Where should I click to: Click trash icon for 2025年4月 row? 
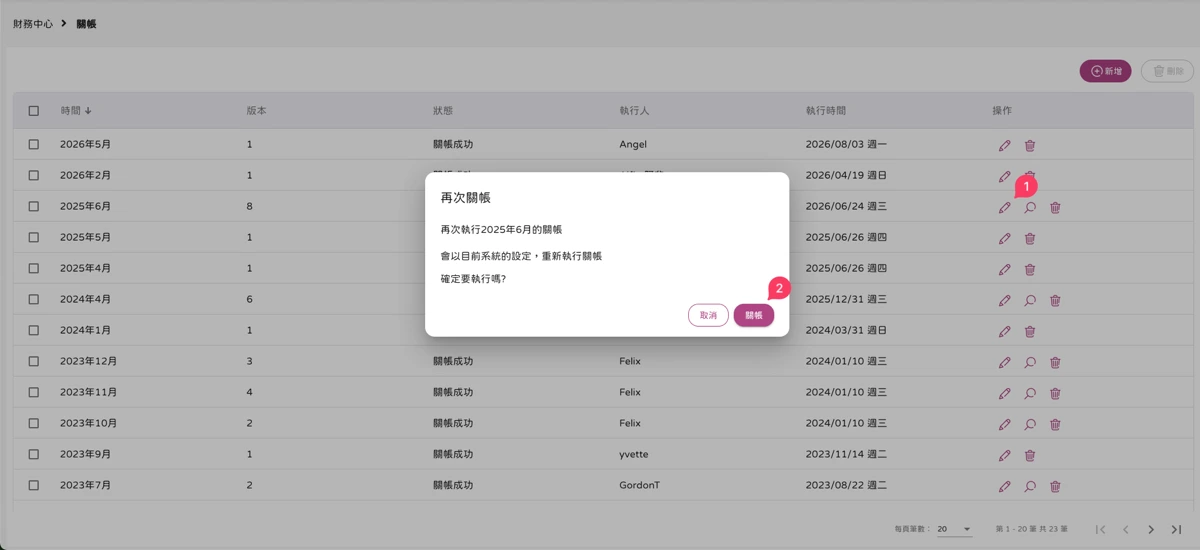click(1030, 269)
